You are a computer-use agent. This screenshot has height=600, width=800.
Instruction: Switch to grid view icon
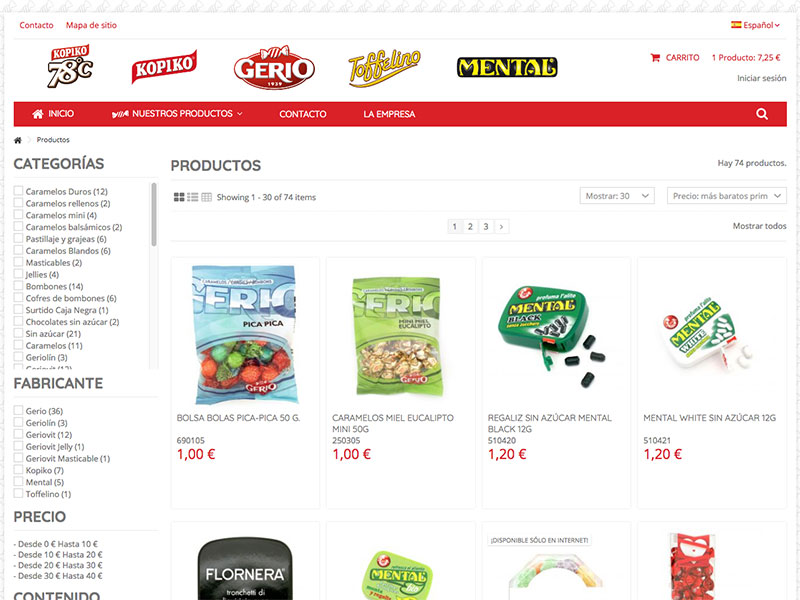tap(179, 197)
